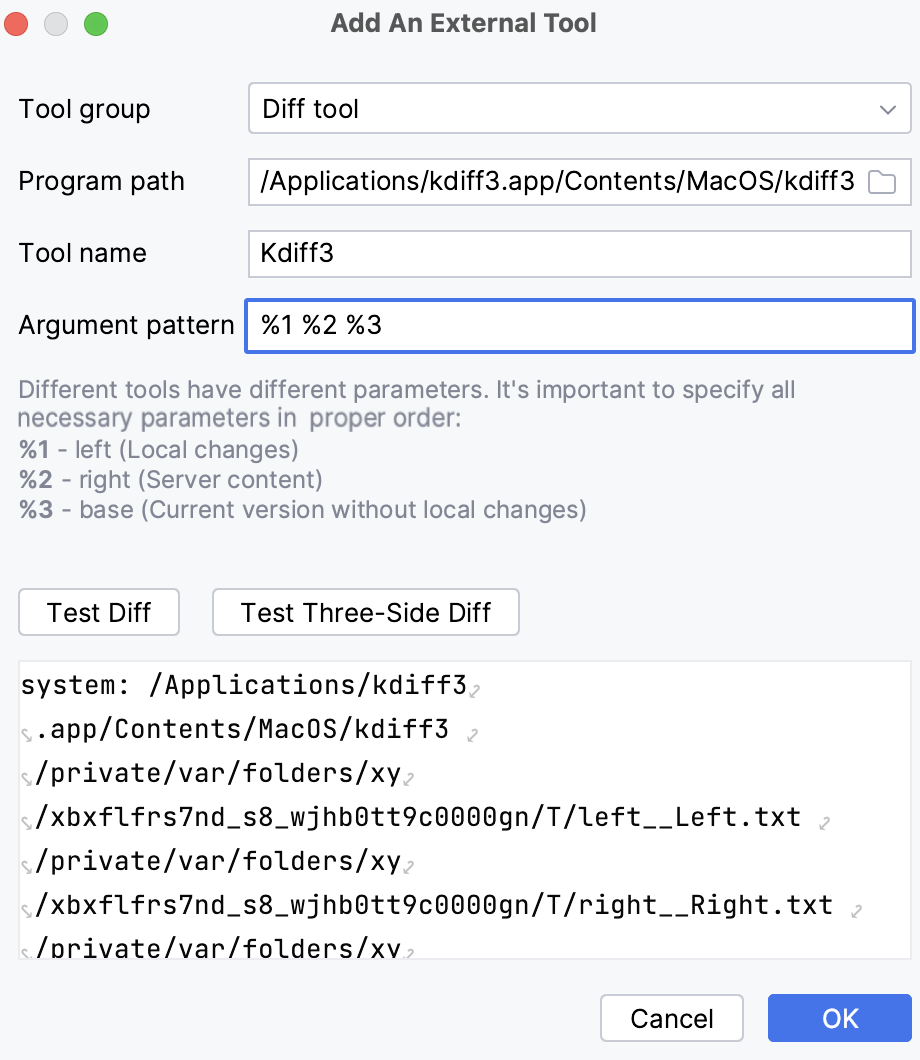Select the Kdiff3 tool name text

(x=294, y=253)
